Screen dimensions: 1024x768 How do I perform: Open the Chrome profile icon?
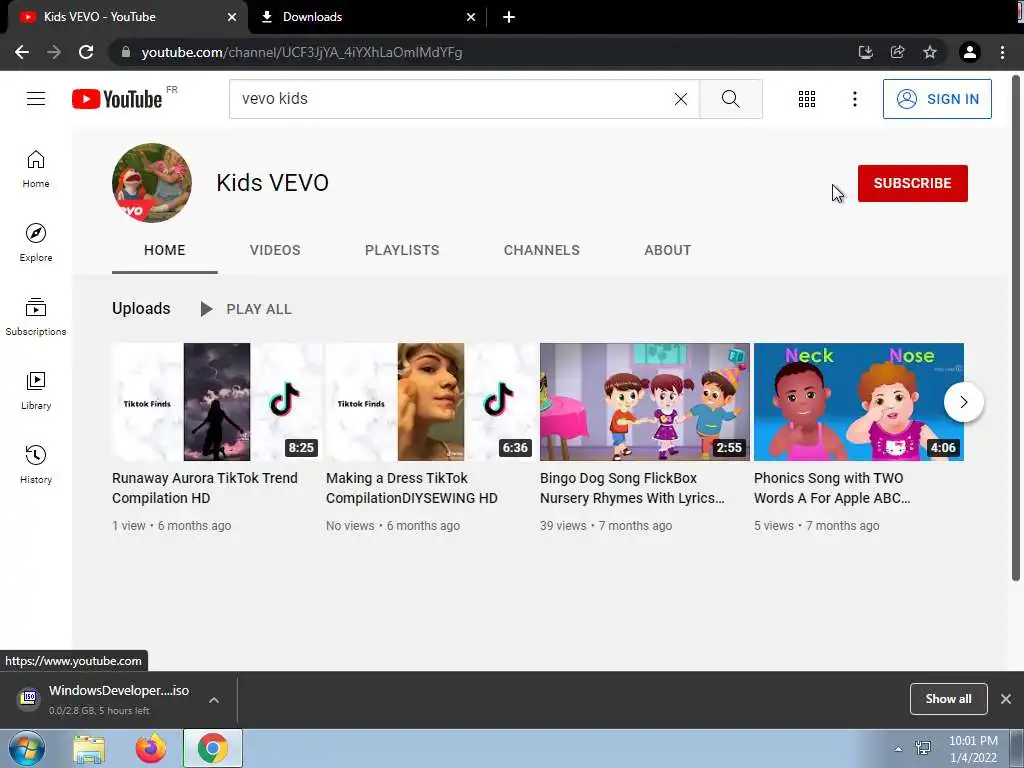pyautogui.click(x=970, y=52)
